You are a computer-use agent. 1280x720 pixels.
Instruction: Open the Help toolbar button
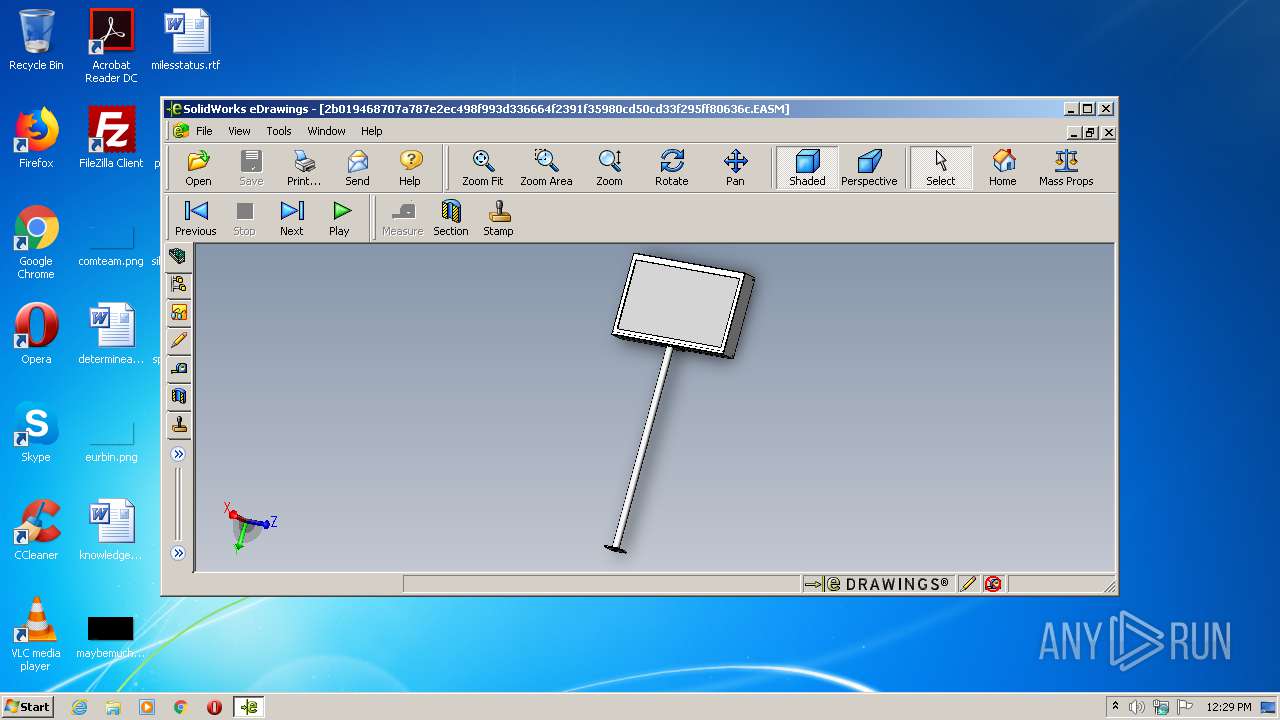(410, 167)
